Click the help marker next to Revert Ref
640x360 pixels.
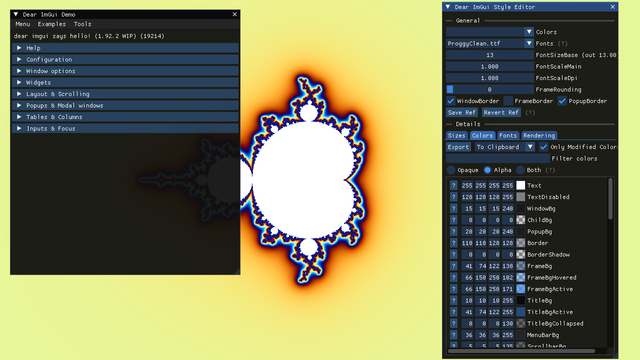pyautogui.click(x=530, y=112)
